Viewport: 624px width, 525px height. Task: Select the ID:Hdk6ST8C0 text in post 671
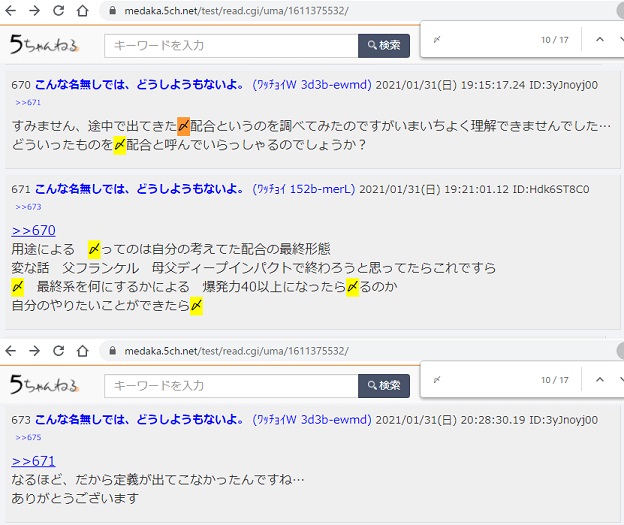(x=551, y=189)
